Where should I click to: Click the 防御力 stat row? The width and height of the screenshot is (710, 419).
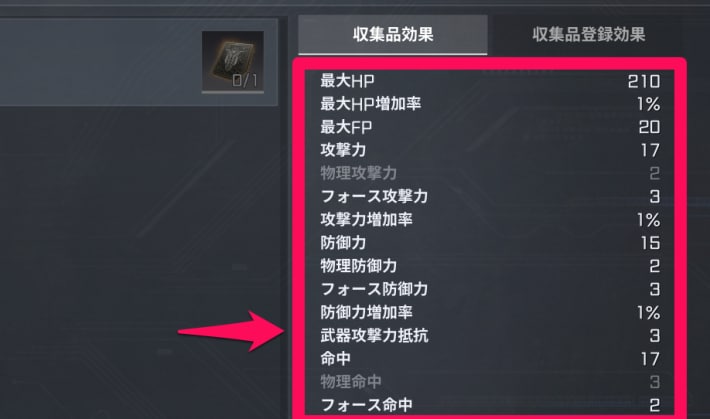coord(489,243)
